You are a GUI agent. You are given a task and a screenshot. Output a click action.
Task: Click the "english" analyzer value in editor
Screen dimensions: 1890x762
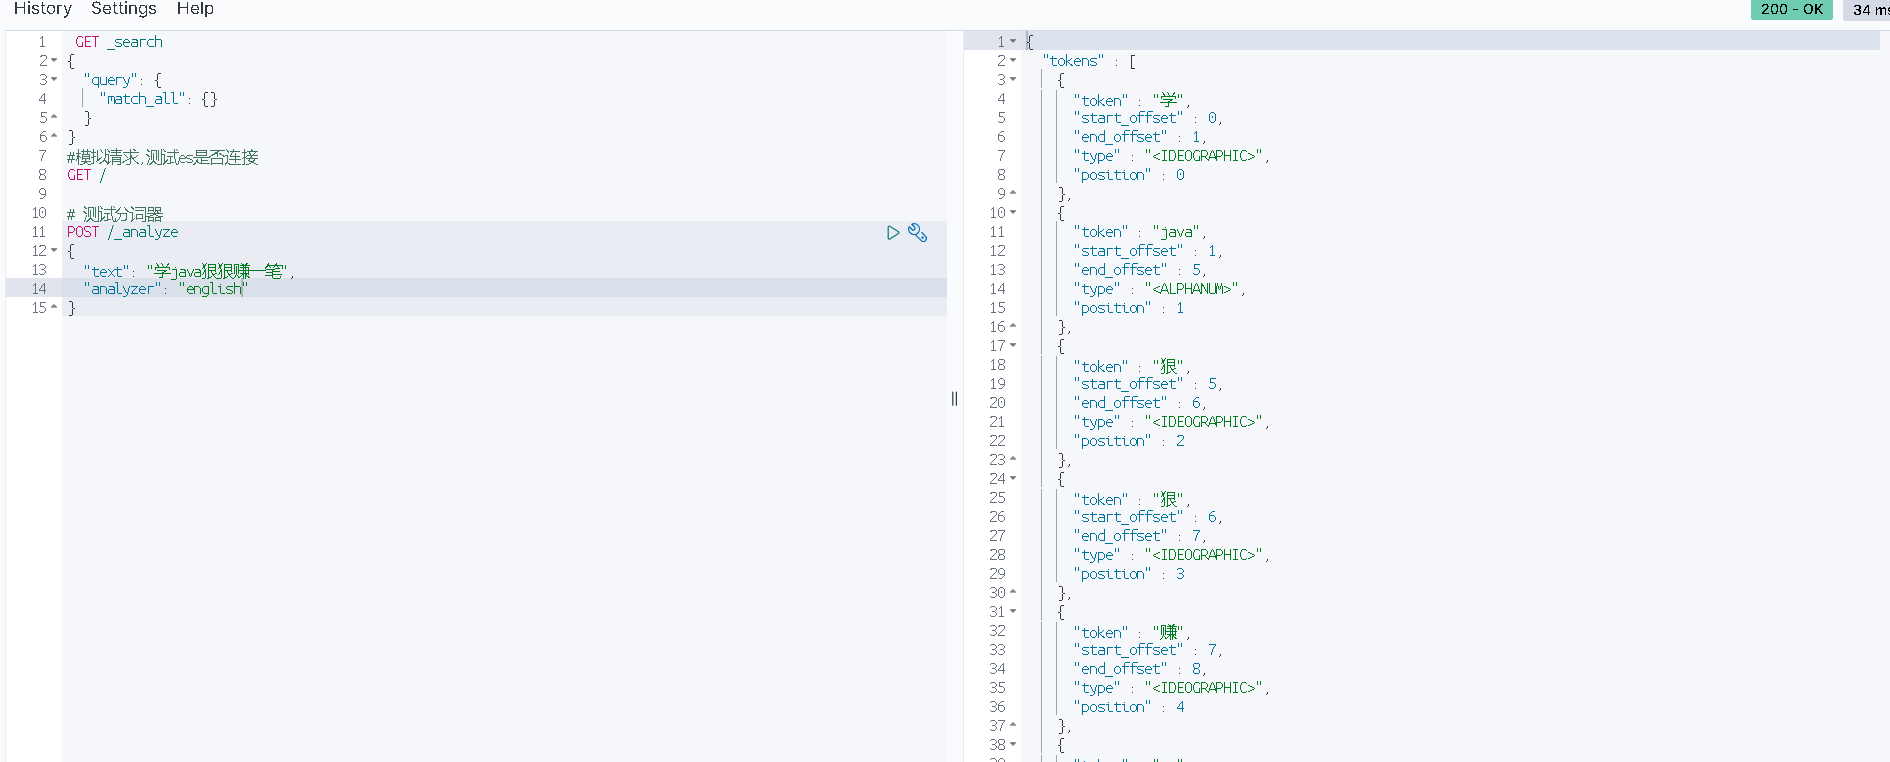pyautogui.click(x=213, y=289)
